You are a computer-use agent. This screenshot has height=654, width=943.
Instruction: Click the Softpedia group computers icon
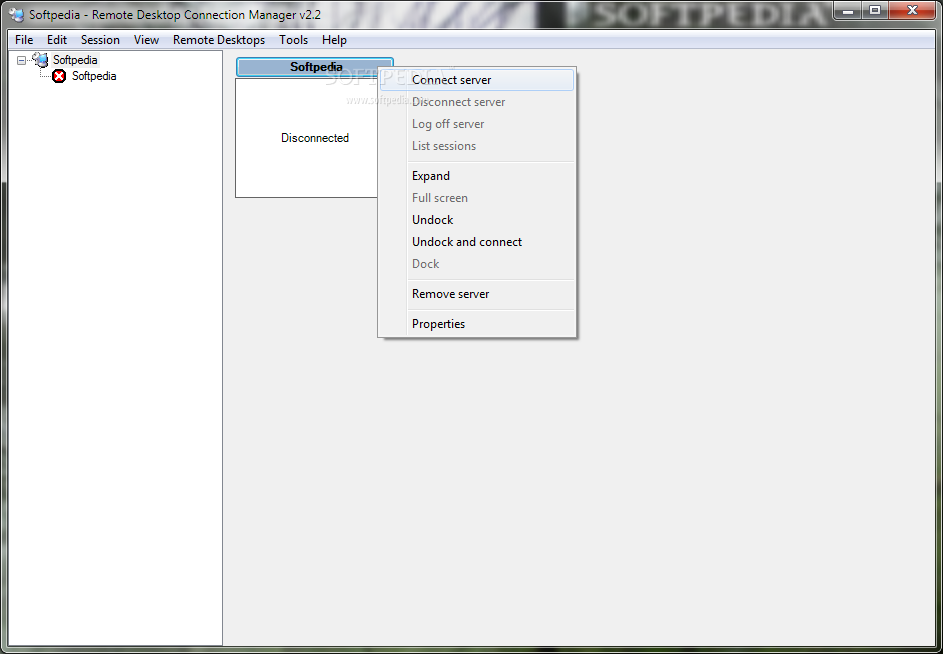40,60
